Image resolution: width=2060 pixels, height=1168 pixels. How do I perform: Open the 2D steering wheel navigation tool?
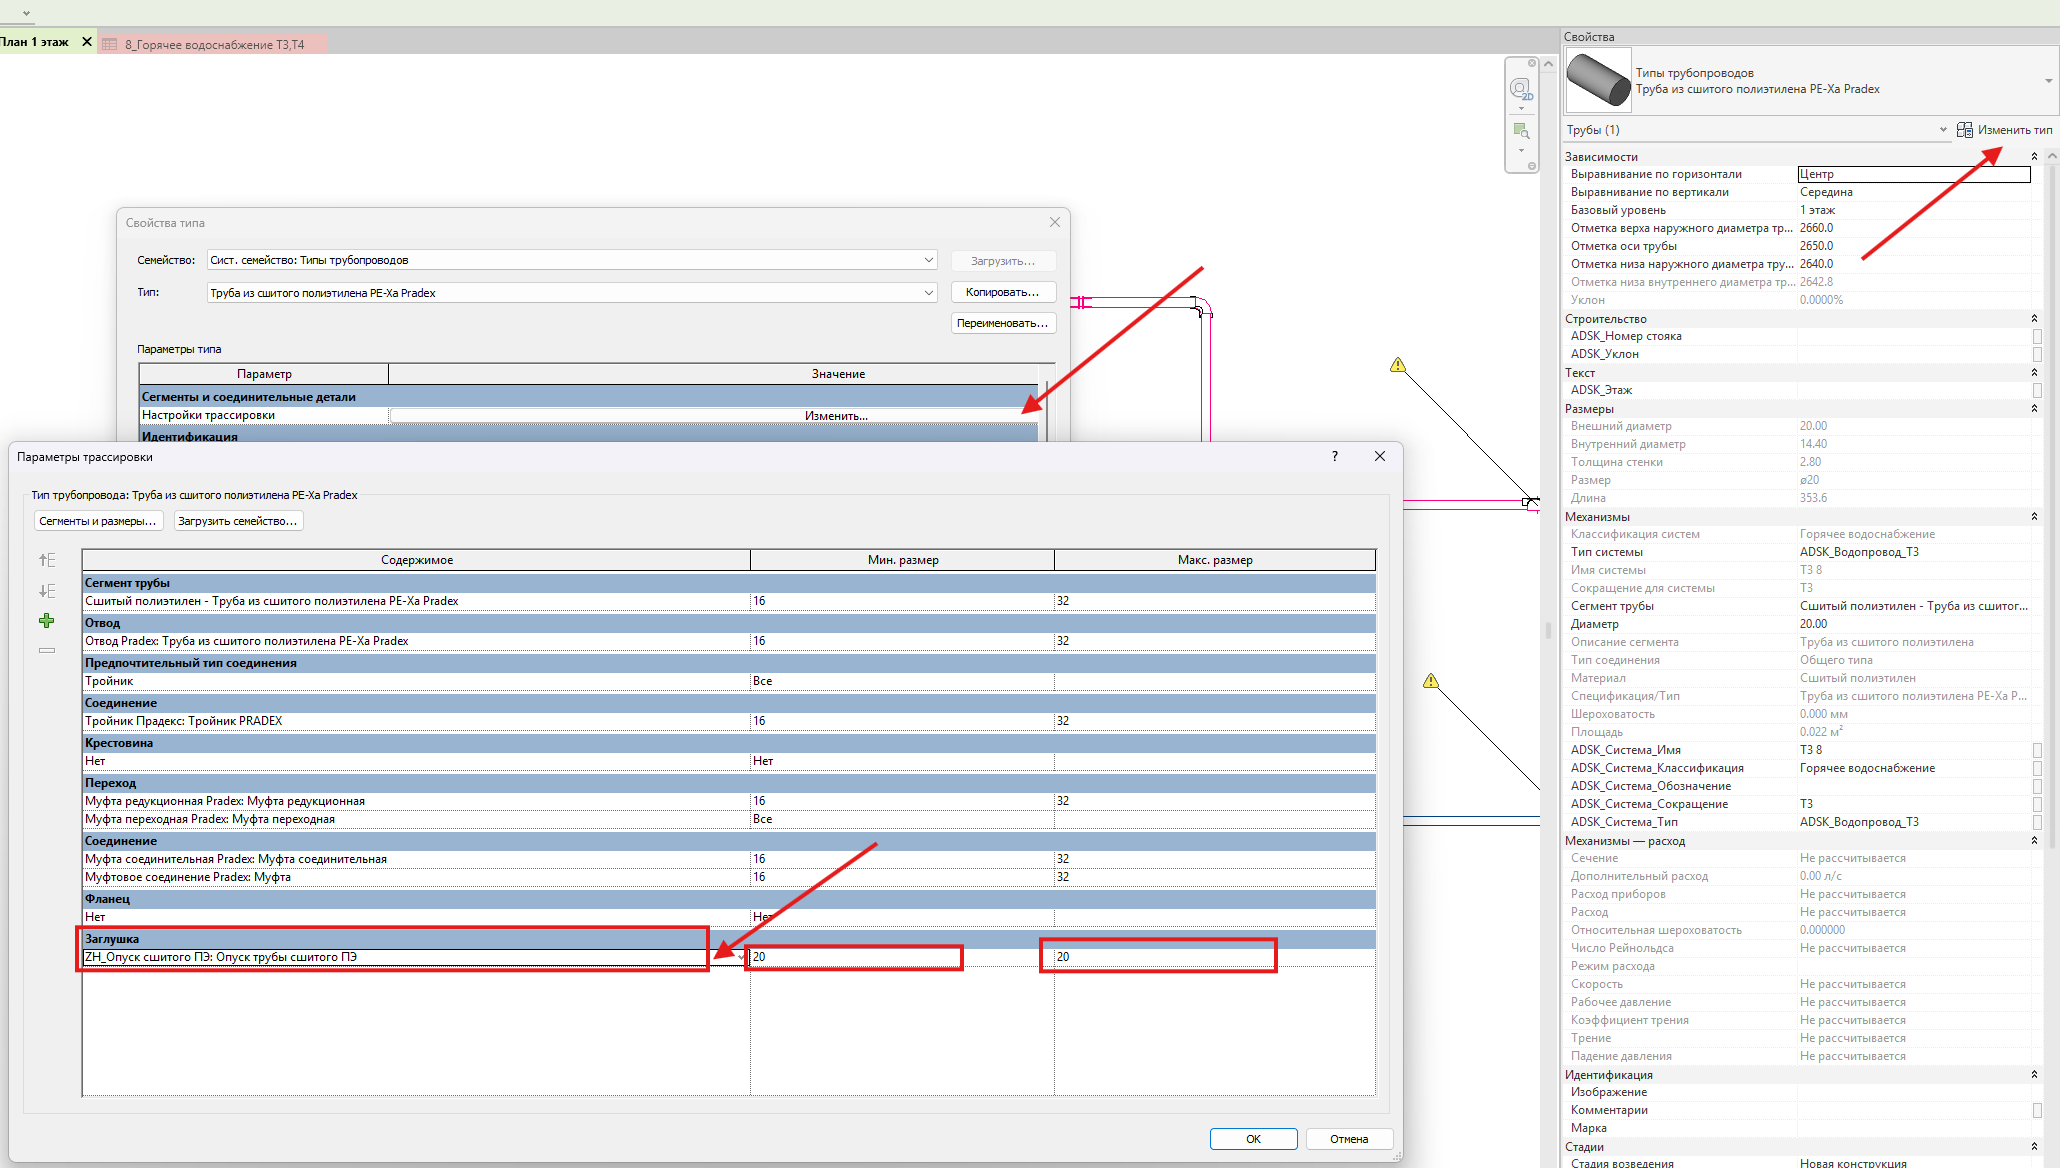1521,89
